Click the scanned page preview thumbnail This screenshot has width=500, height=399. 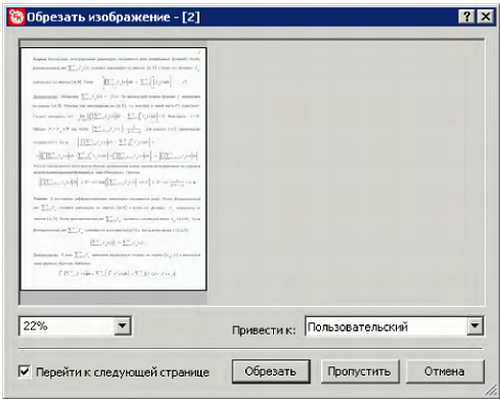click(114, 169)
